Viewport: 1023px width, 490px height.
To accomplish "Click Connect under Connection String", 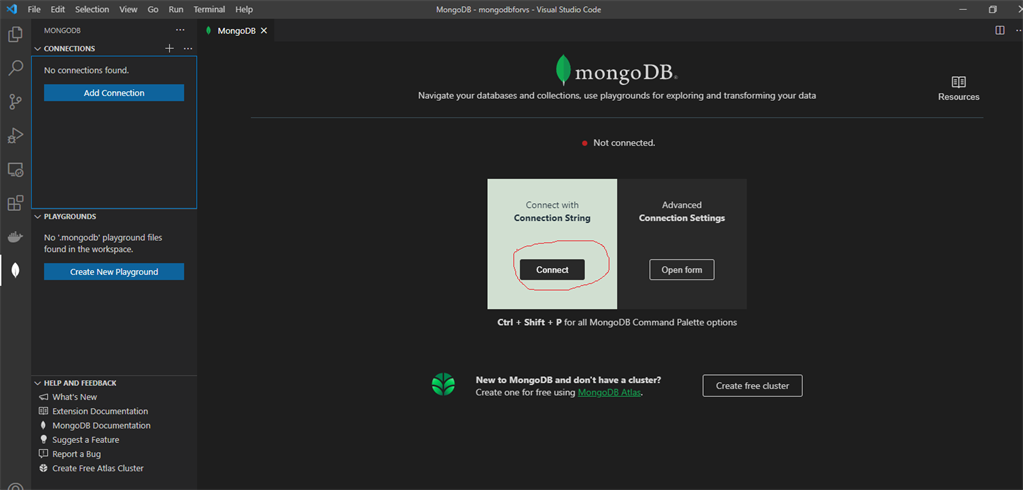I will (x=552, y=269).
